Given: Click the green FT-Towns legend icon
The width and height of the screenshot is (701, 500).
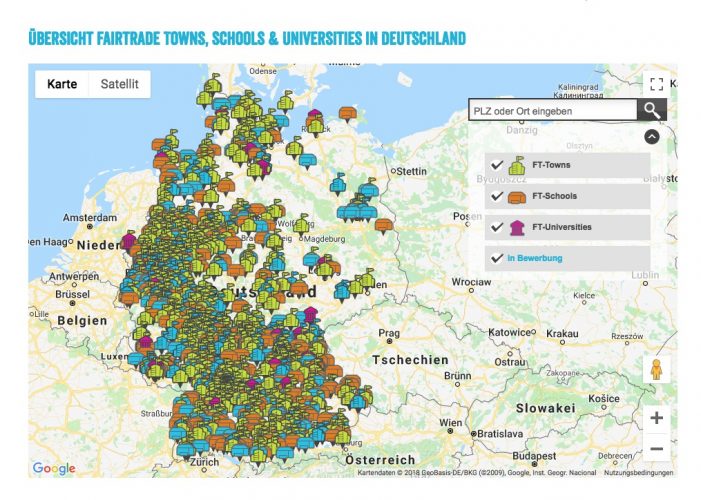Looking at the screenshot, I should click(x=517, y=165).
